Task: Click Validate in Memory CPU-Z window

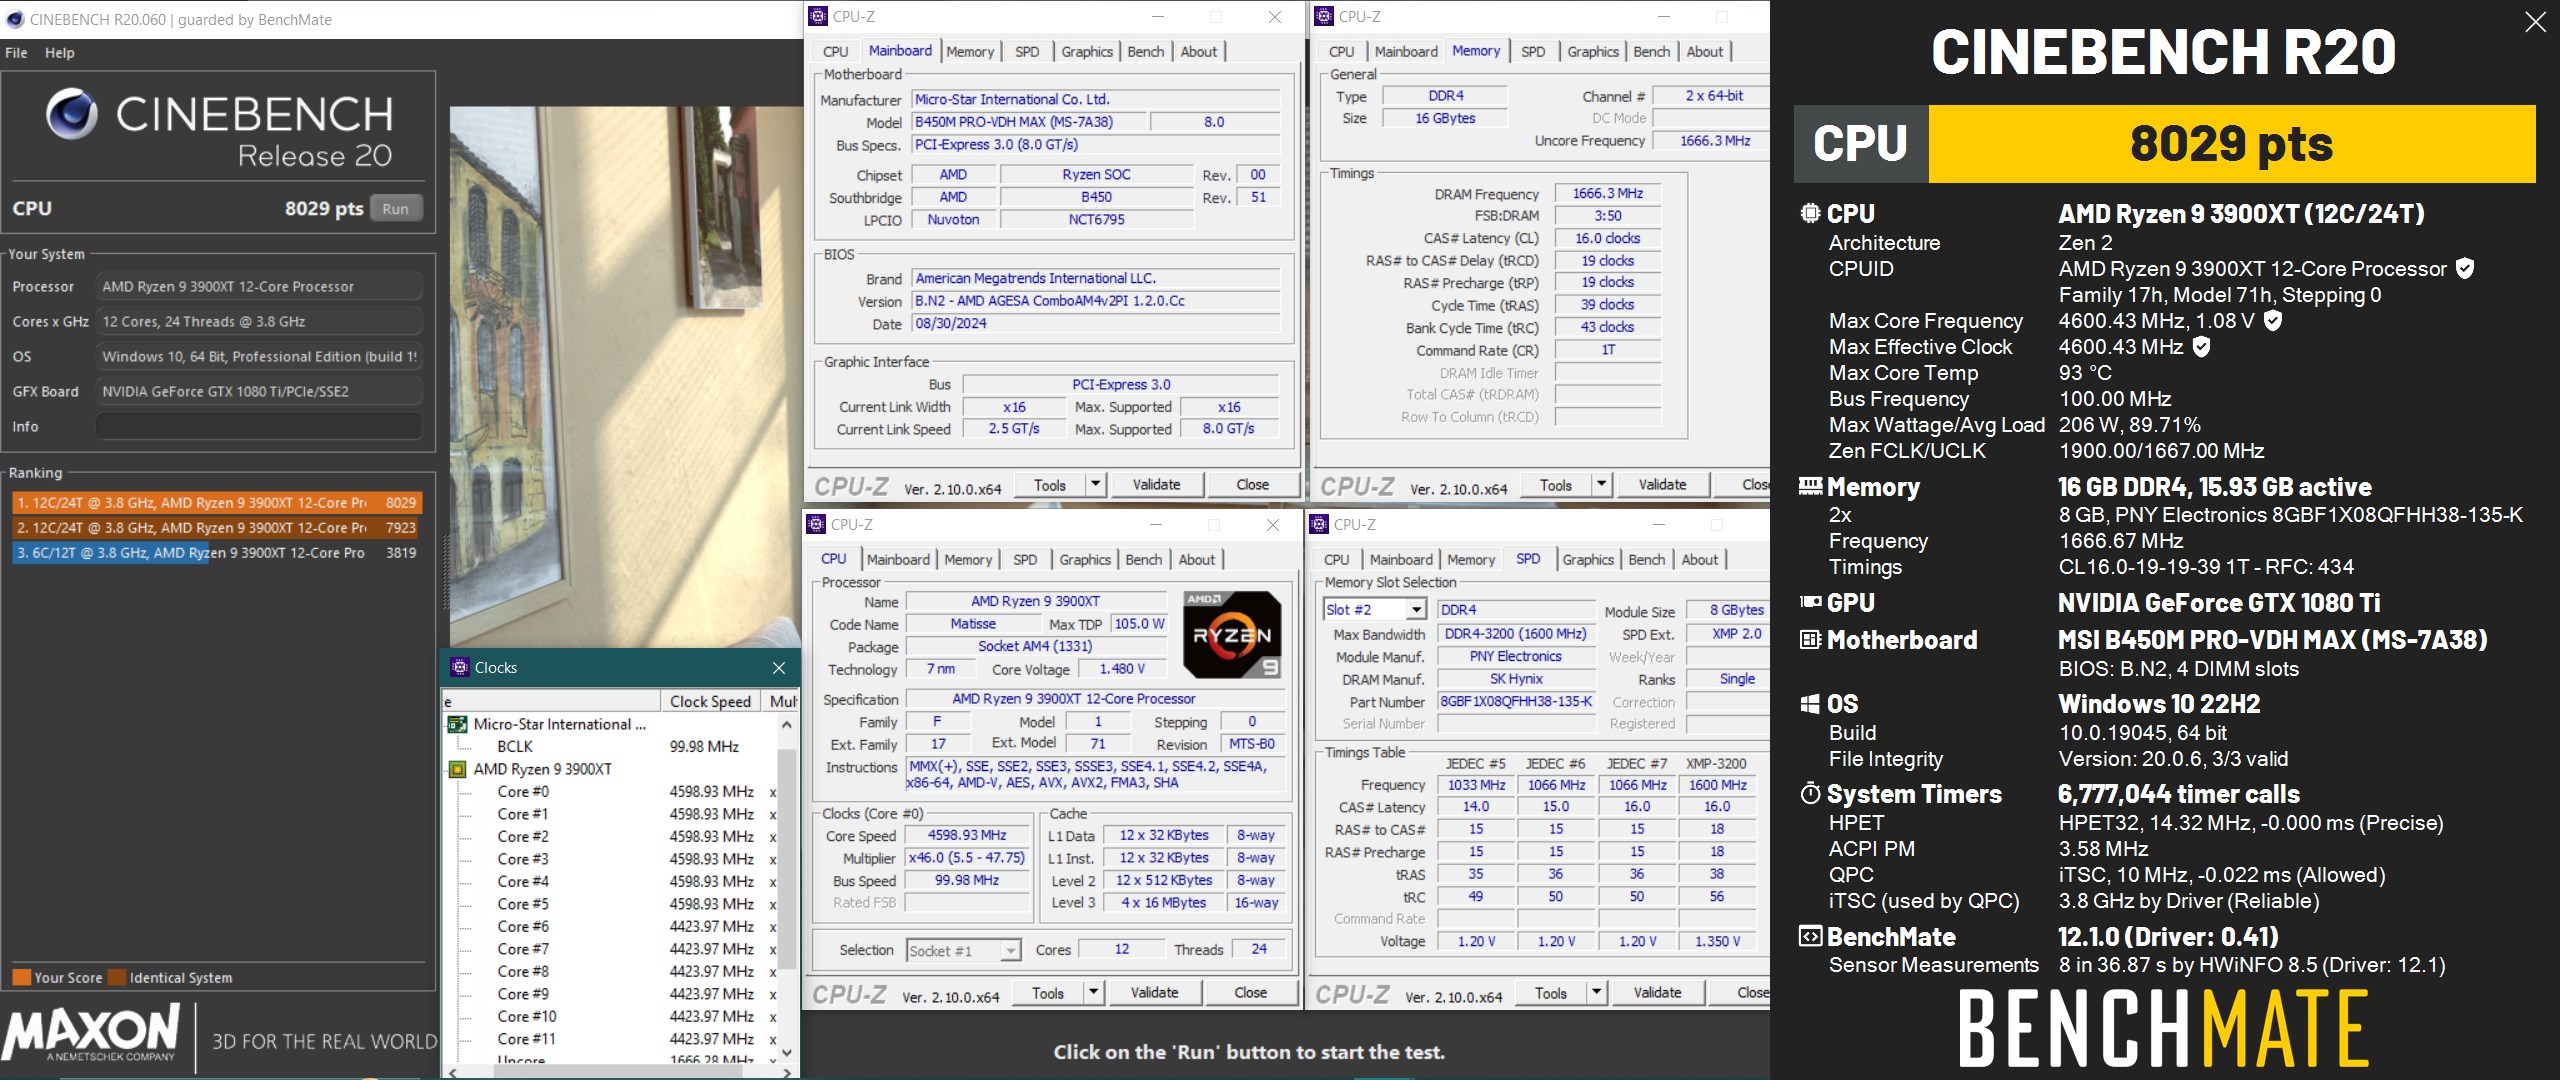Action: 1663,485
